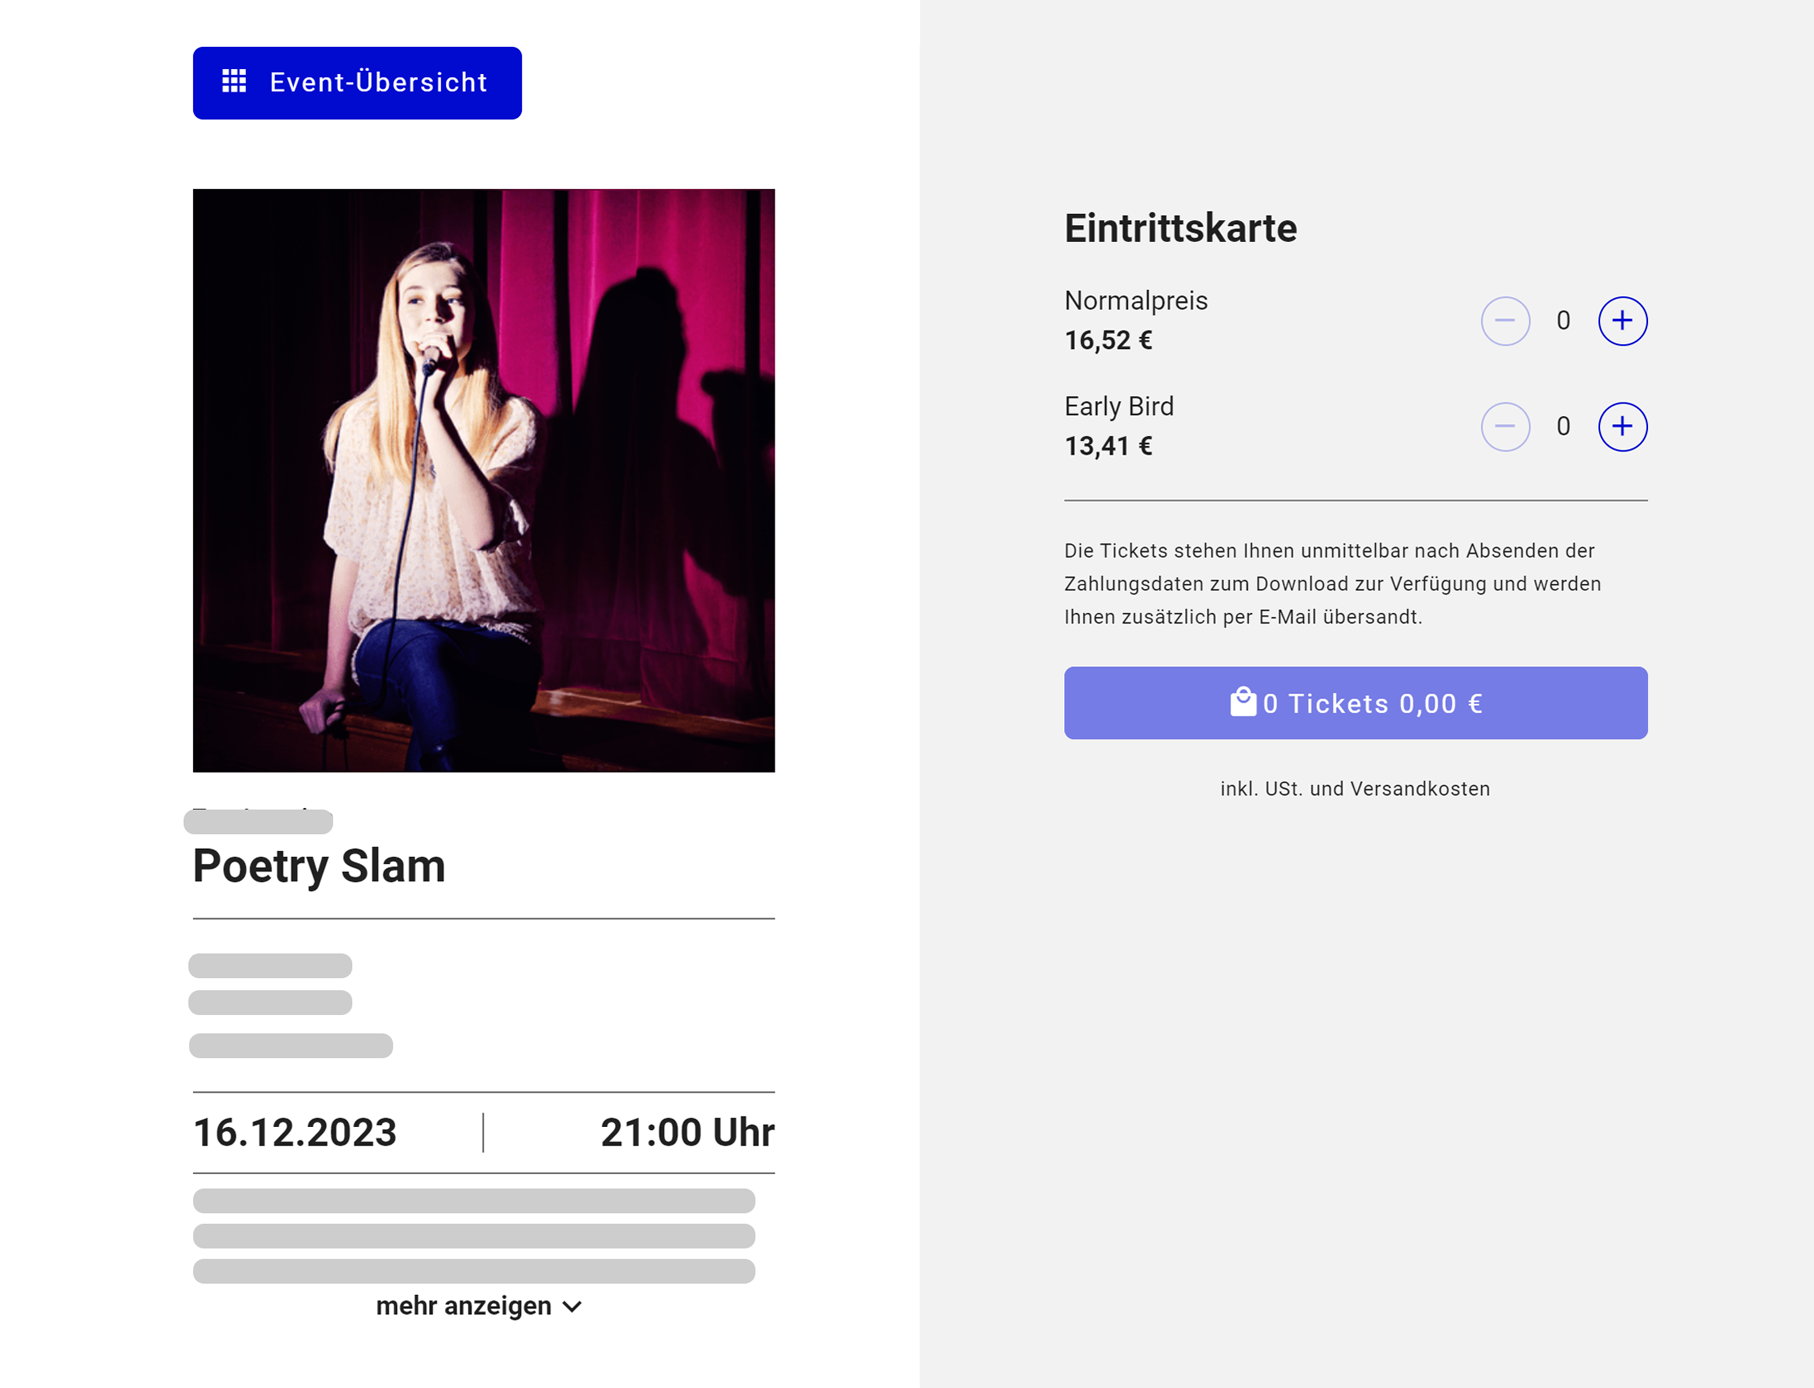Image resolution: width=1814 pixels, height=1388 pixels.
Task: Click the Normalpreis quantity value
Action: (1563, 321)
